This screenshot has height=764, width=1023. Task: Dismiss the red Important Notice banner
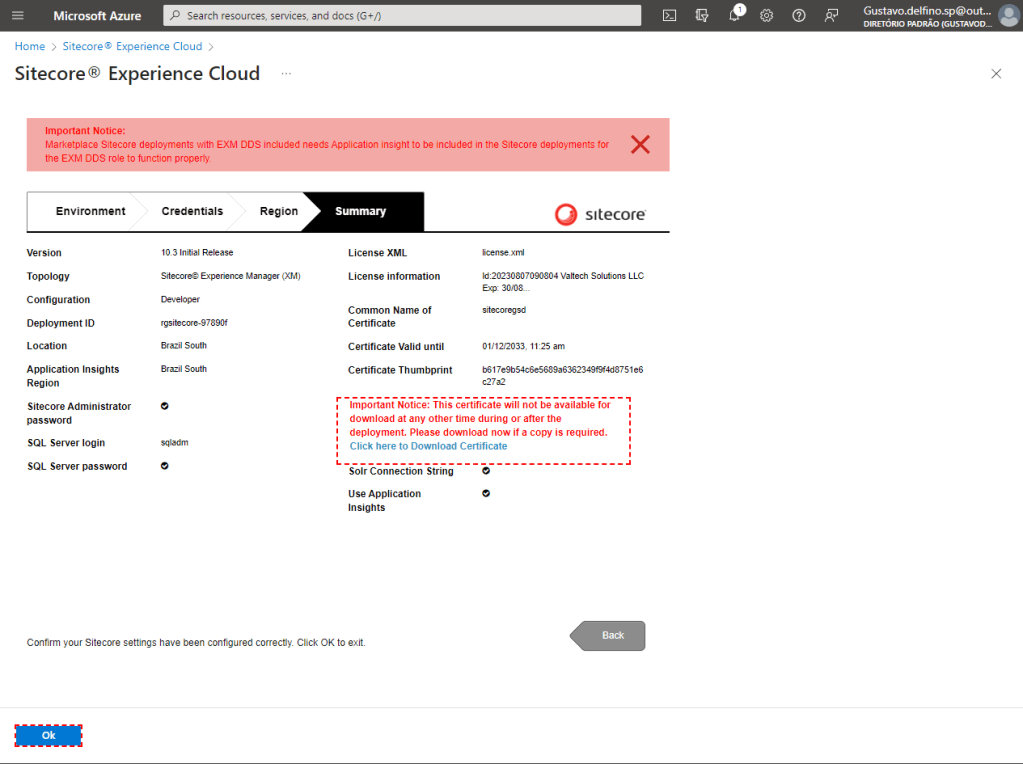point(640,144)
